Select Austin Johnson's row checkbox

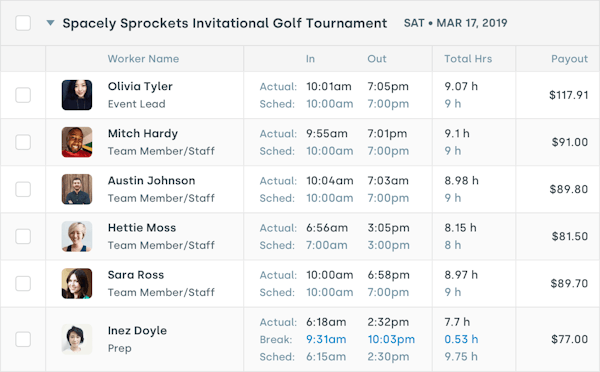click(x=23, y=189)
